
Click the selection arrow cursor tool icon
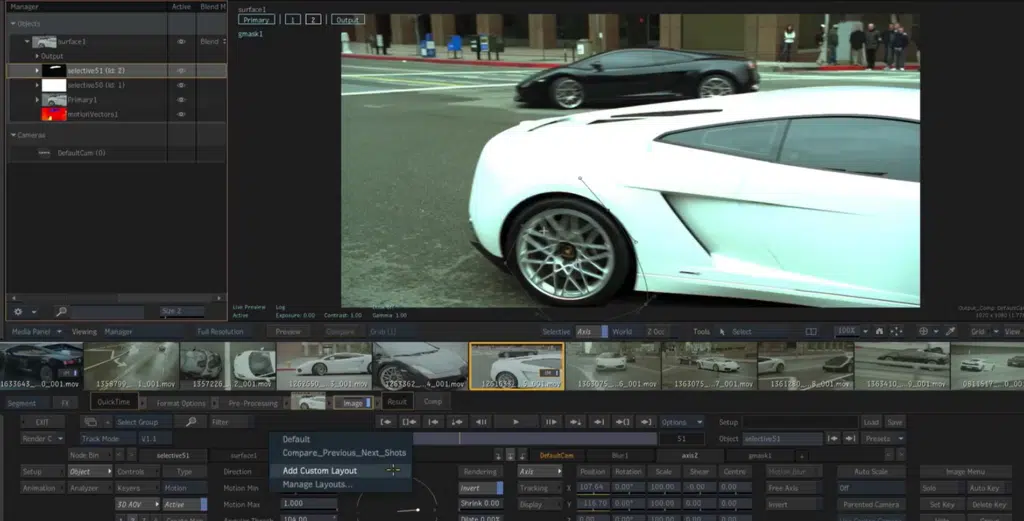722,332
